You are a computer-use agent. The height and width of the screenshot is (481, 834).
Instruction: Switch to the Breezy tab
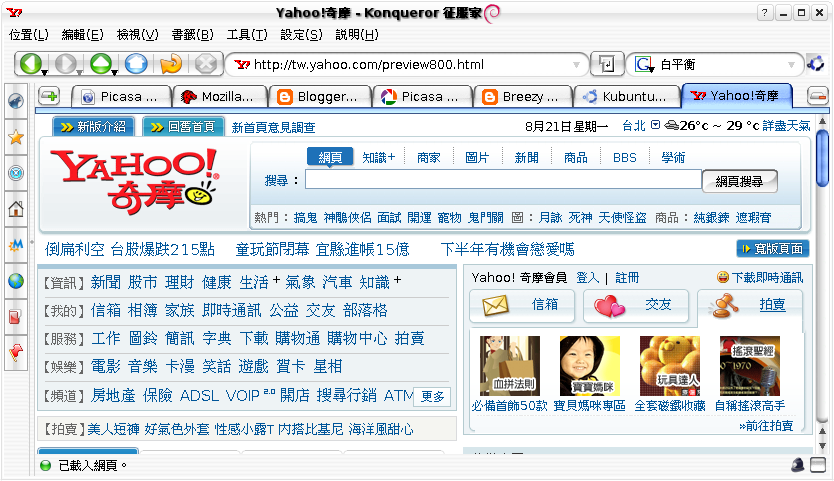coord(523,97)
